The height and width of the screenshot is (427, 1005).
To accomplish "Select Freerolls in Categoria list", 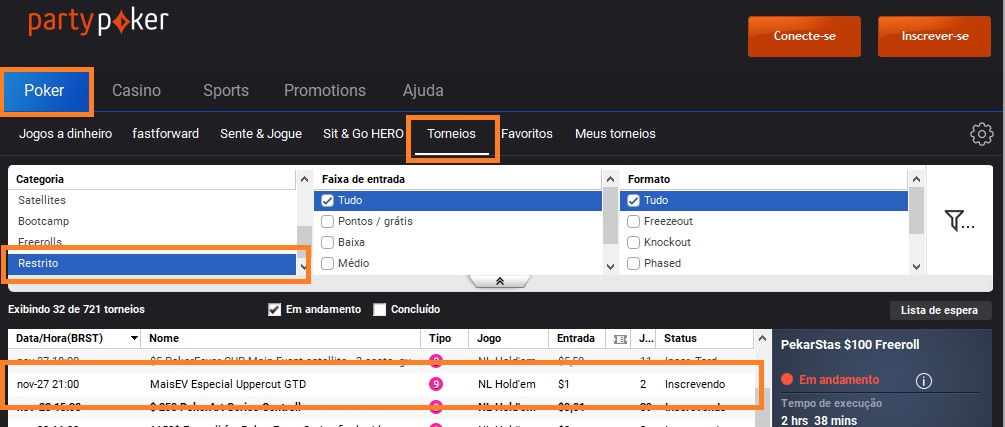I will [152, 242].
